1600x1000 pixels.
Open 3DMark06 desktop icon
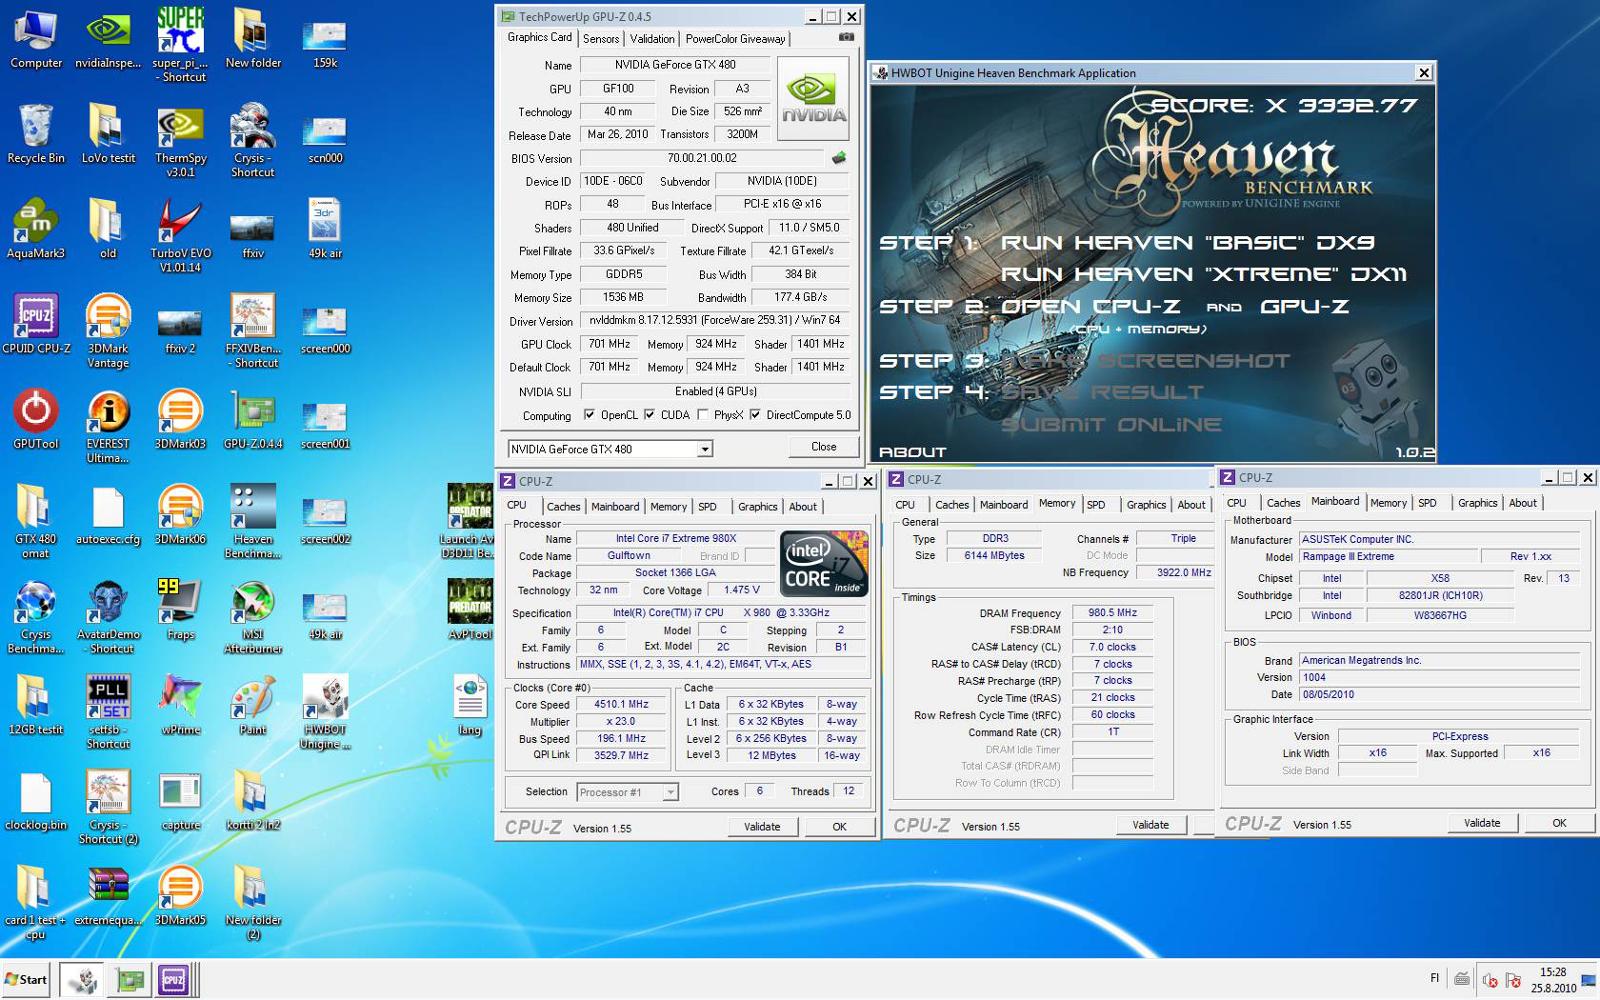pyautogui.click(x=181, y=513)
